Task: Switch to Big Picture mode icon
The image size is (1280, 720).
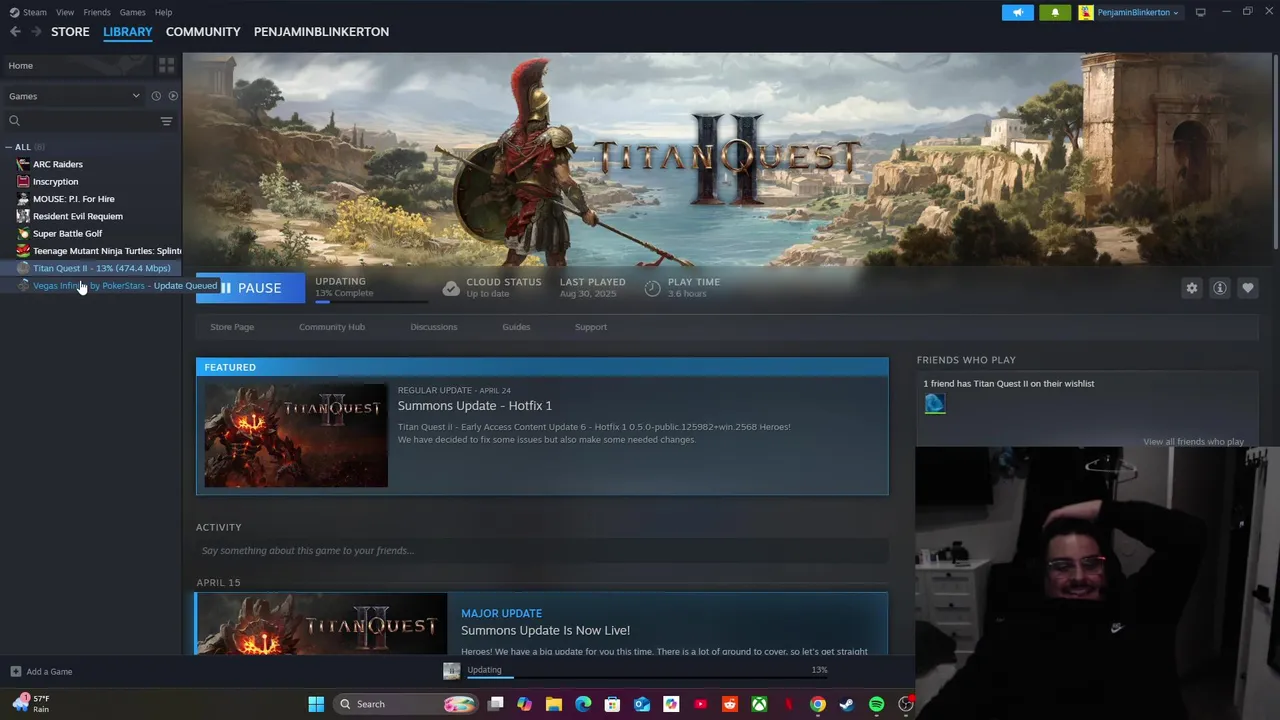Action: (1200, 12)
